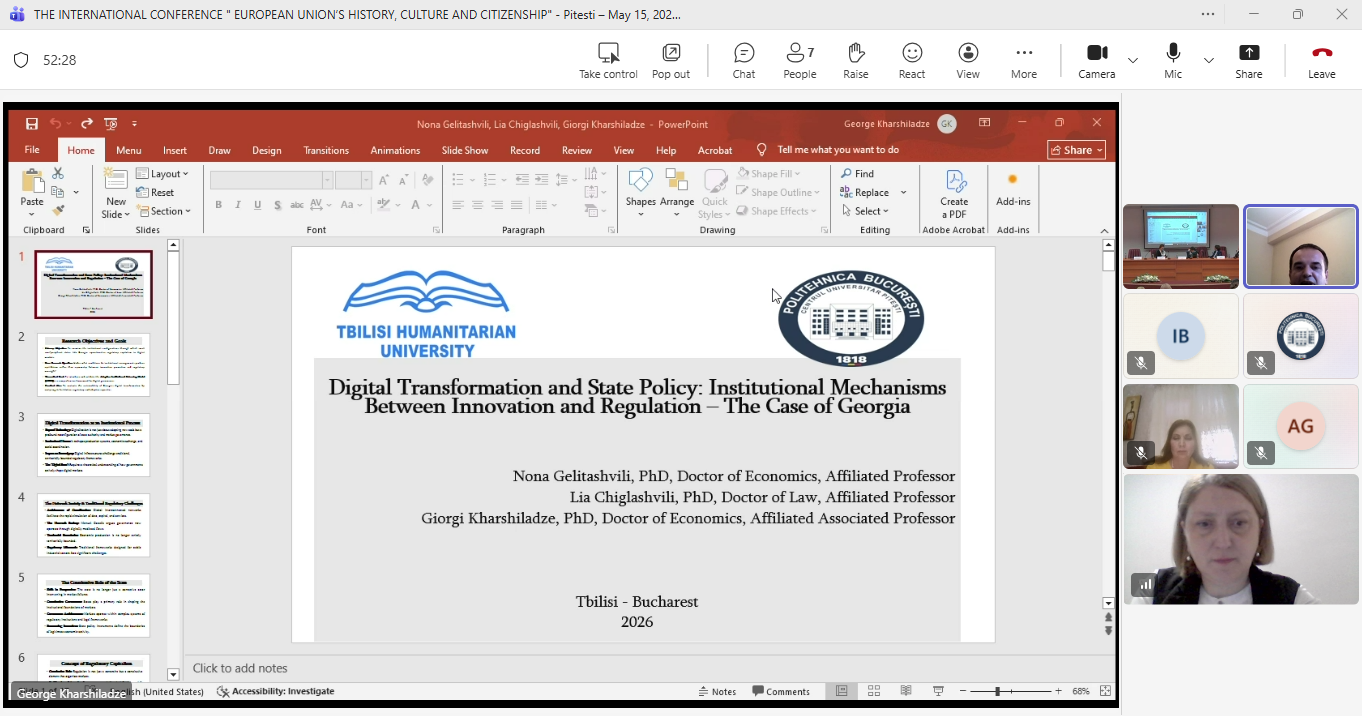This screenshot has height=716, width=1362.
Task: Click the Cut scissors icon
Action: click(x=58, y=174)
